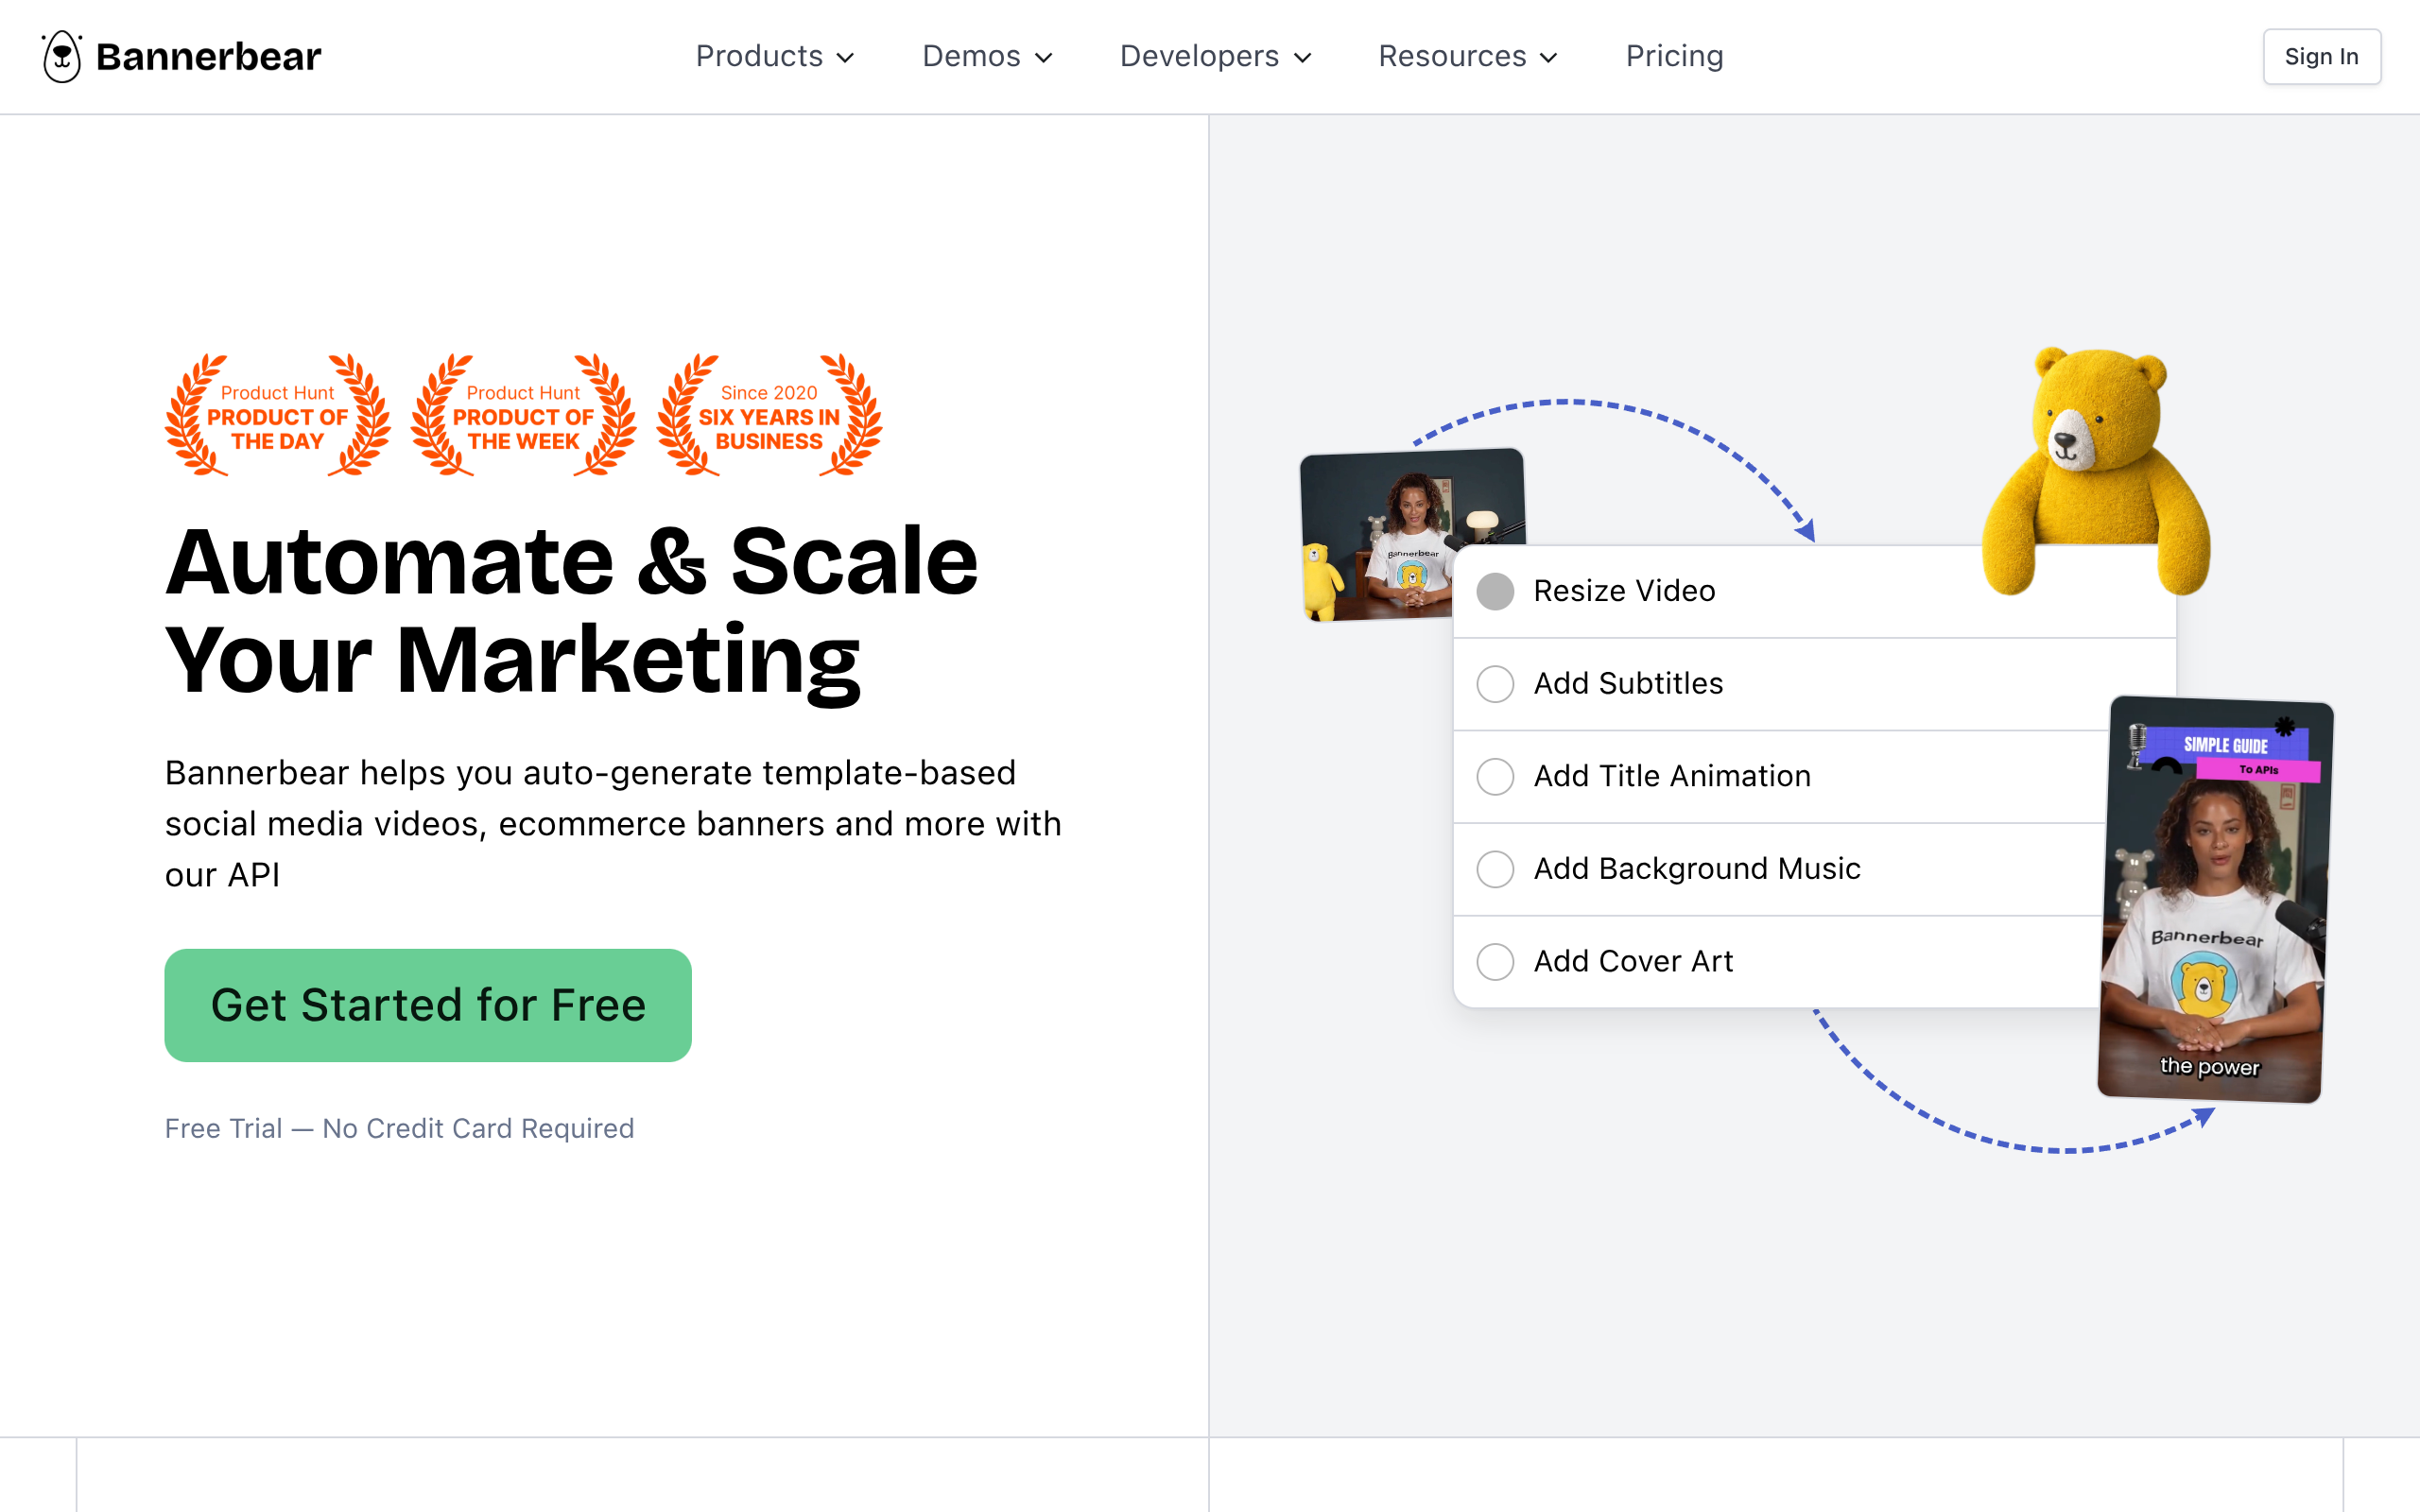Open the Developers dropdown chevron
Viewport: 2420px width, 1512px height.
coord(1302,58)
